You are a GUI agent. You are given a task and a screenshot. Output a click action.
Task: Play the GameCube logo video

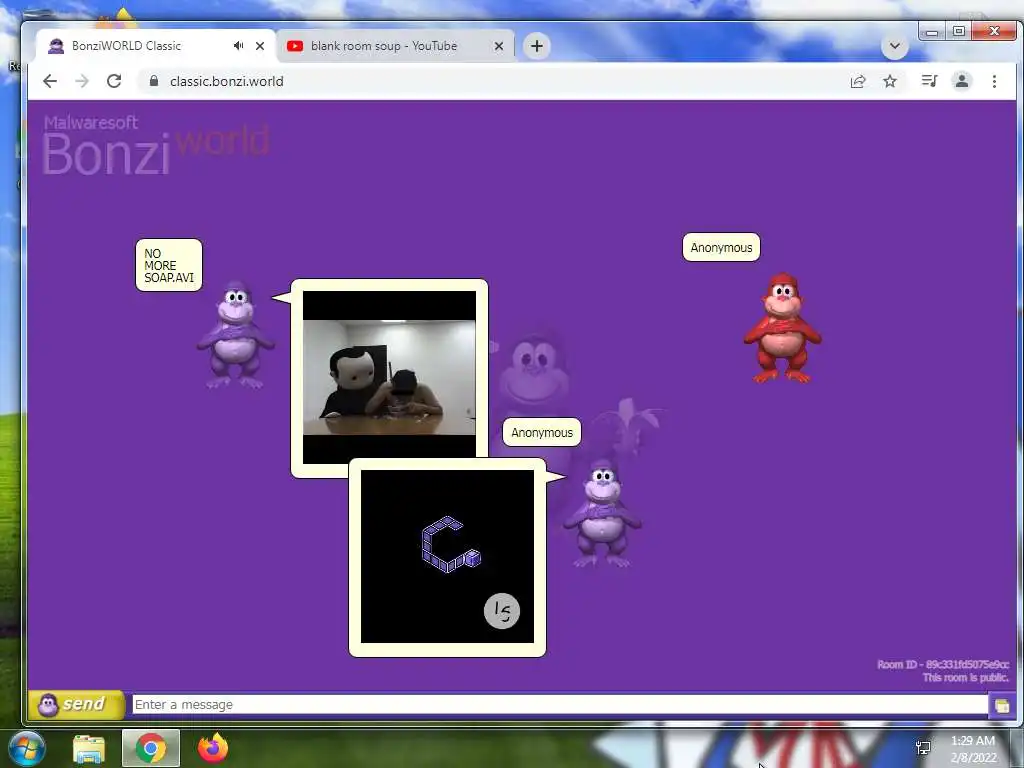(x=447, y=556)
